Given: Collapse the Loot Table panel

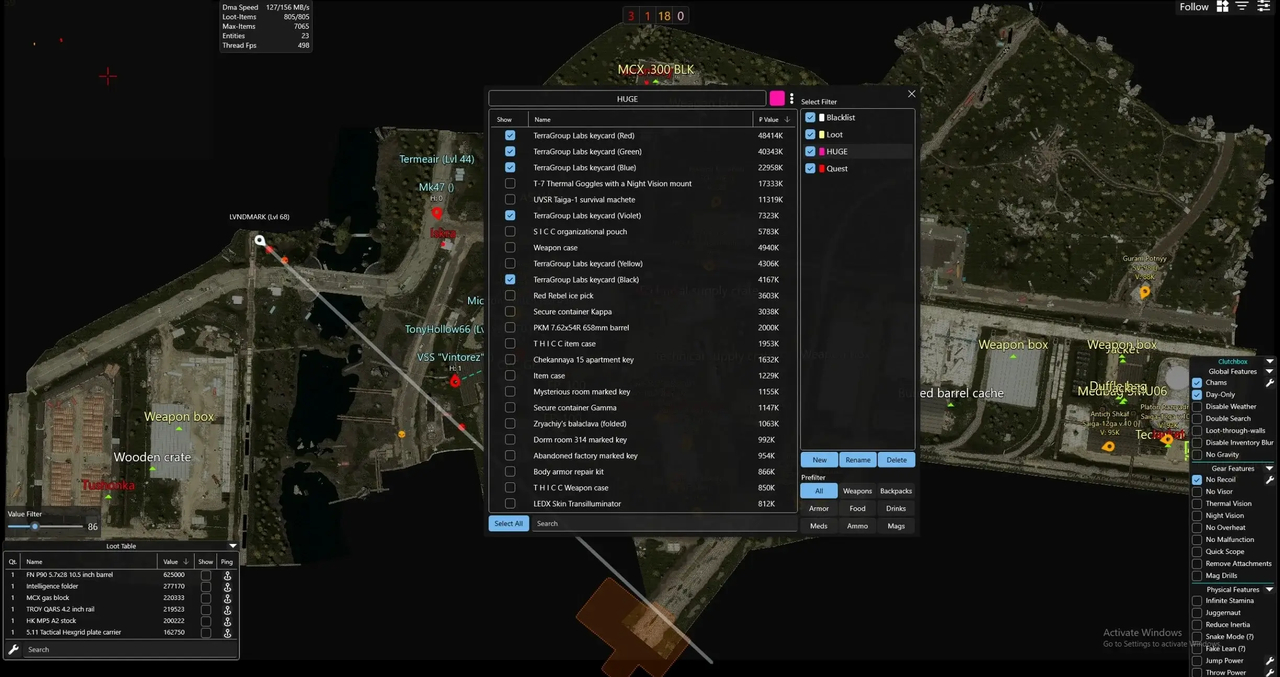Looking at the screenshot, I should point(232,546).
